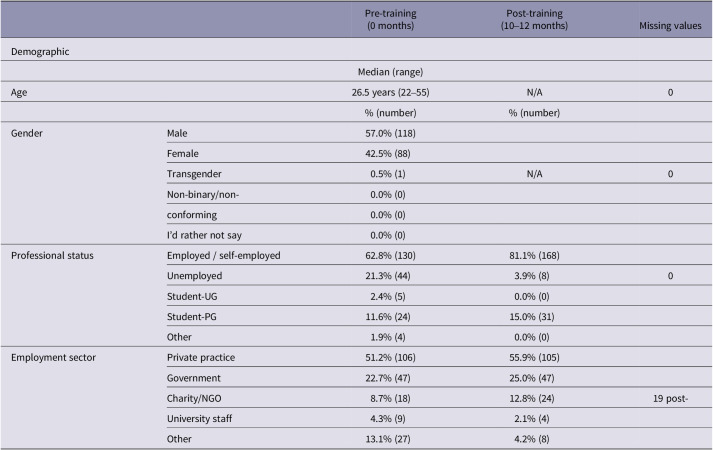Click the Post-training (10–12 months) header
Screen dimensions: 713x450
click(534, 20)
